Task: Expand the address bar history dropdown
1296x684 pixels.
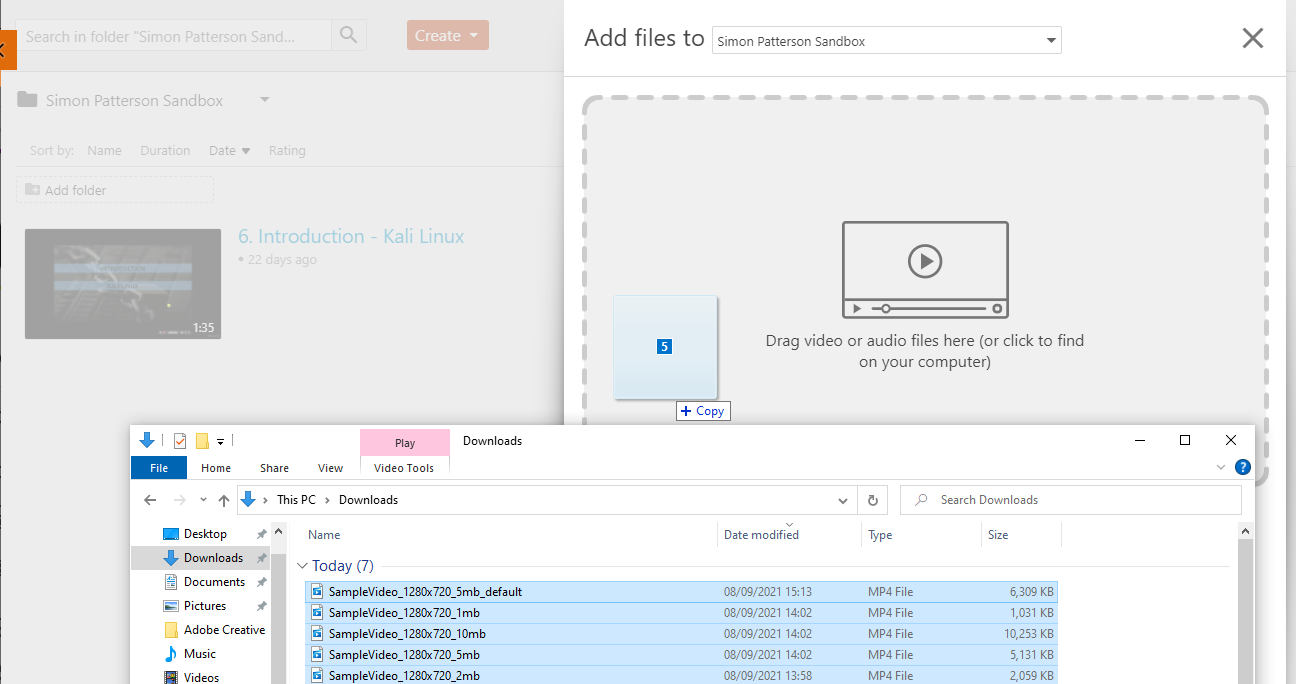Action: pos(844,500)
